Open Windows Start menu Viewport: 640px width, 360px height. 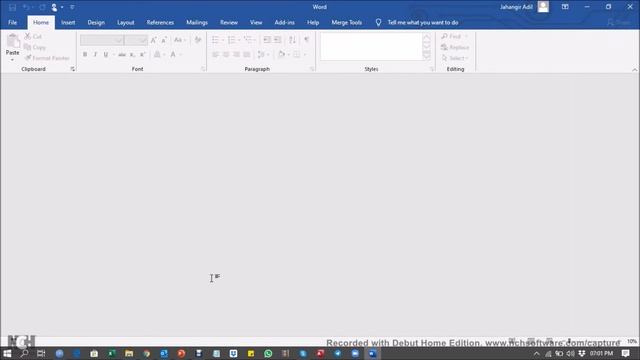(x=7, y=353)
